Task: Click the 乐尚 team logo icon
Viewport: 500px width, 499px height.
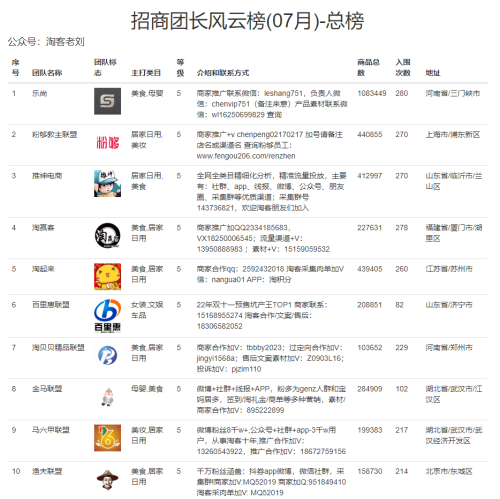Action: click(107, 101)
